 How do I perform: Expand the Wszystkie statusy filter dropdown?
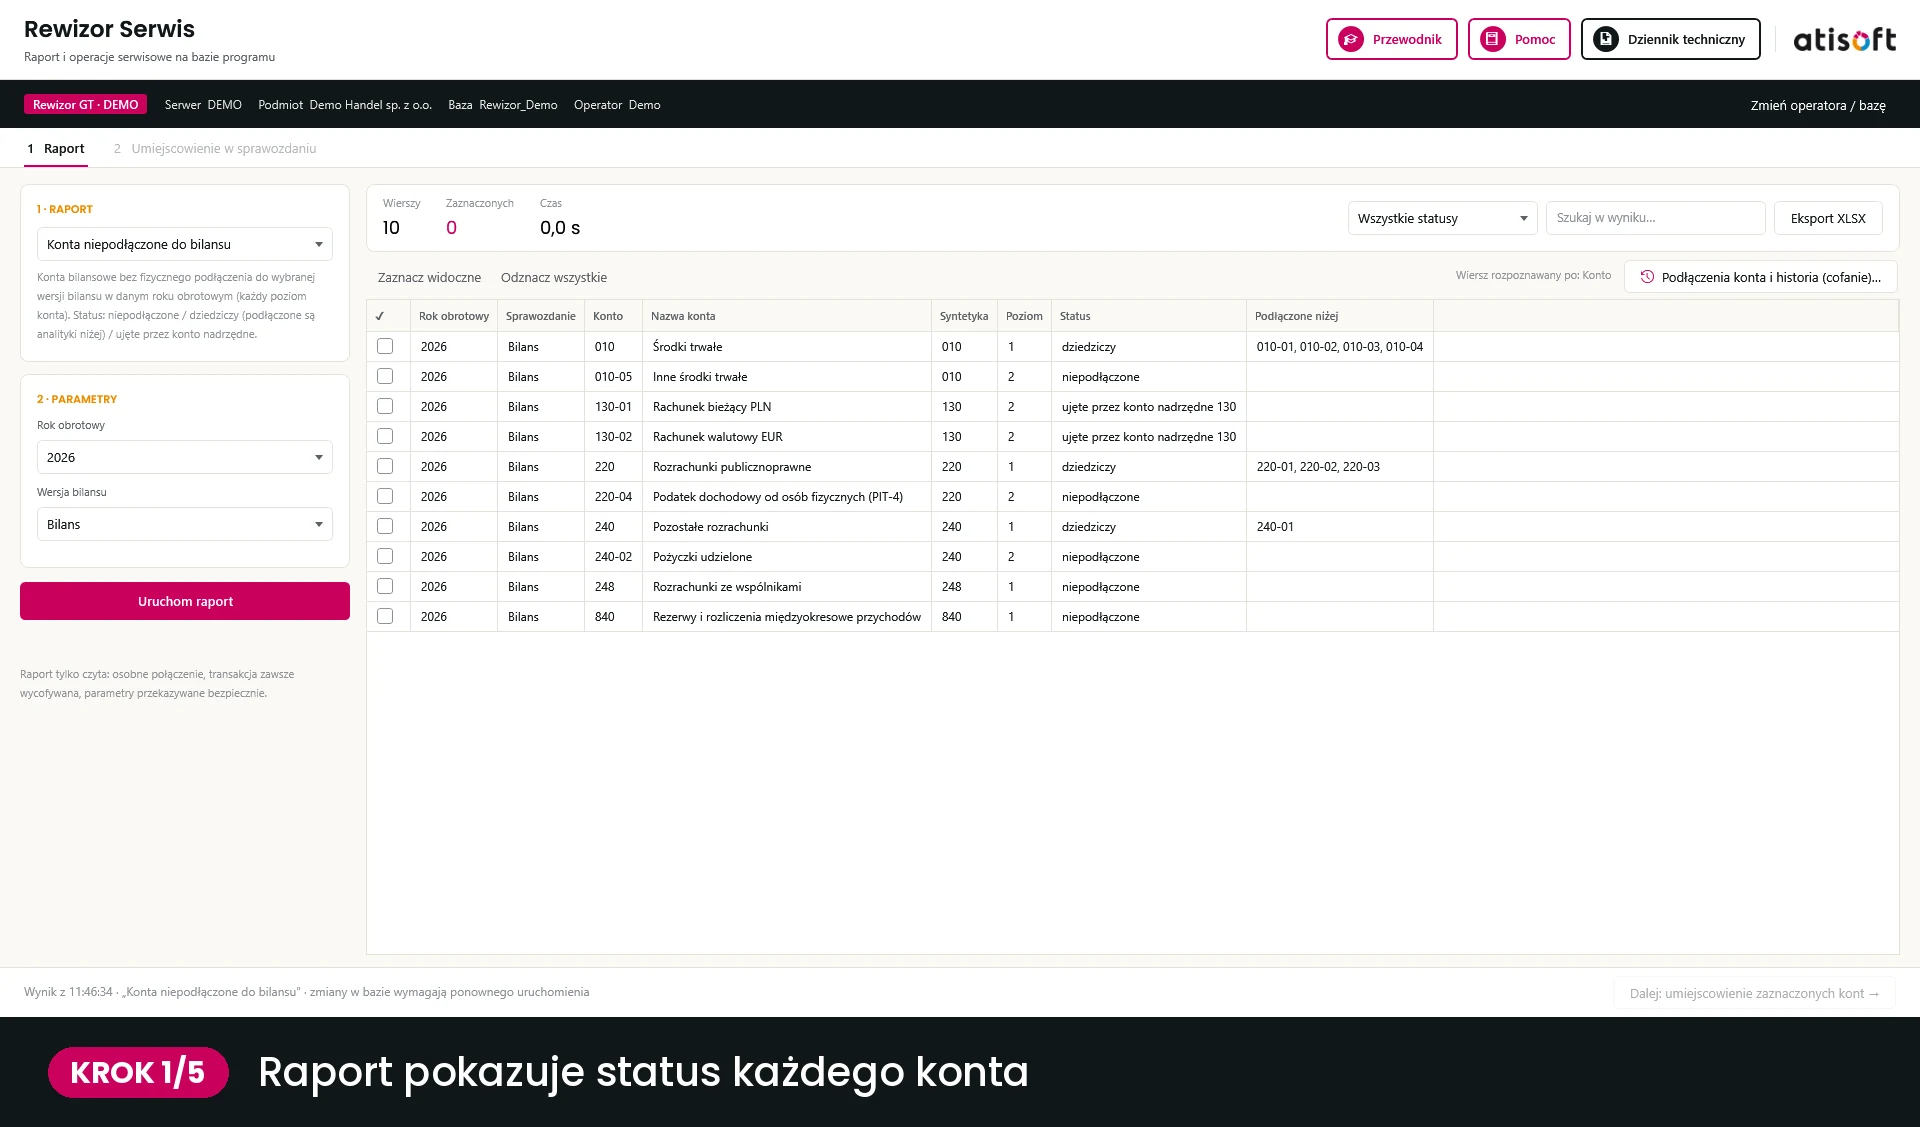(x=1442, y=218)
